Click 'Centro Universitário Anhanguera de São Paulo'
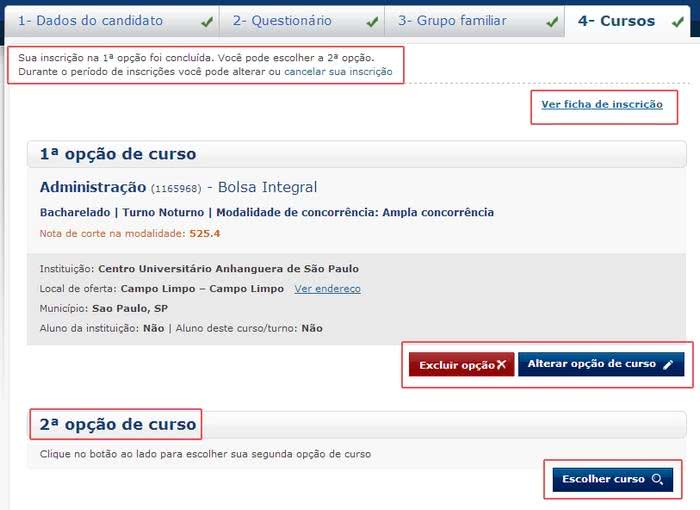Screen dimensions: 700x510 click(x=229, y=269)
